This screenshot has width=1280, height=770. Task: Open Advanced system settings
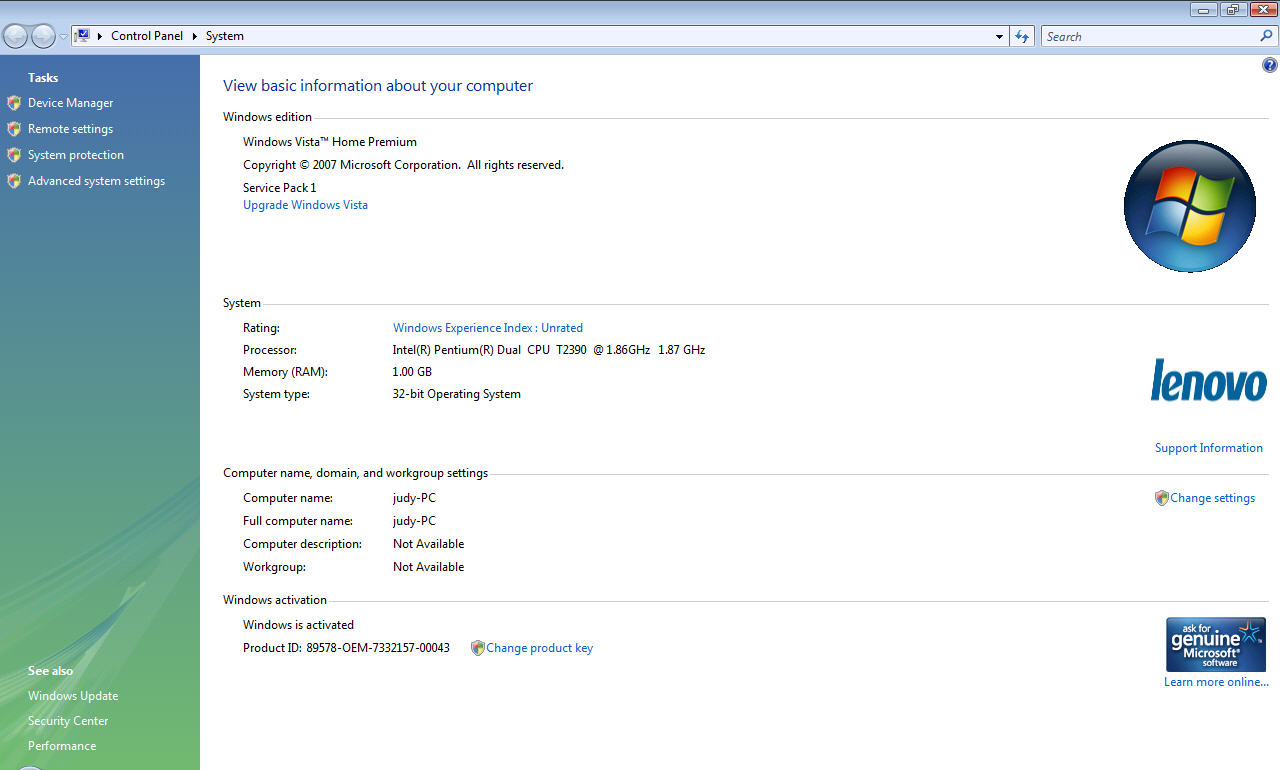96,181
